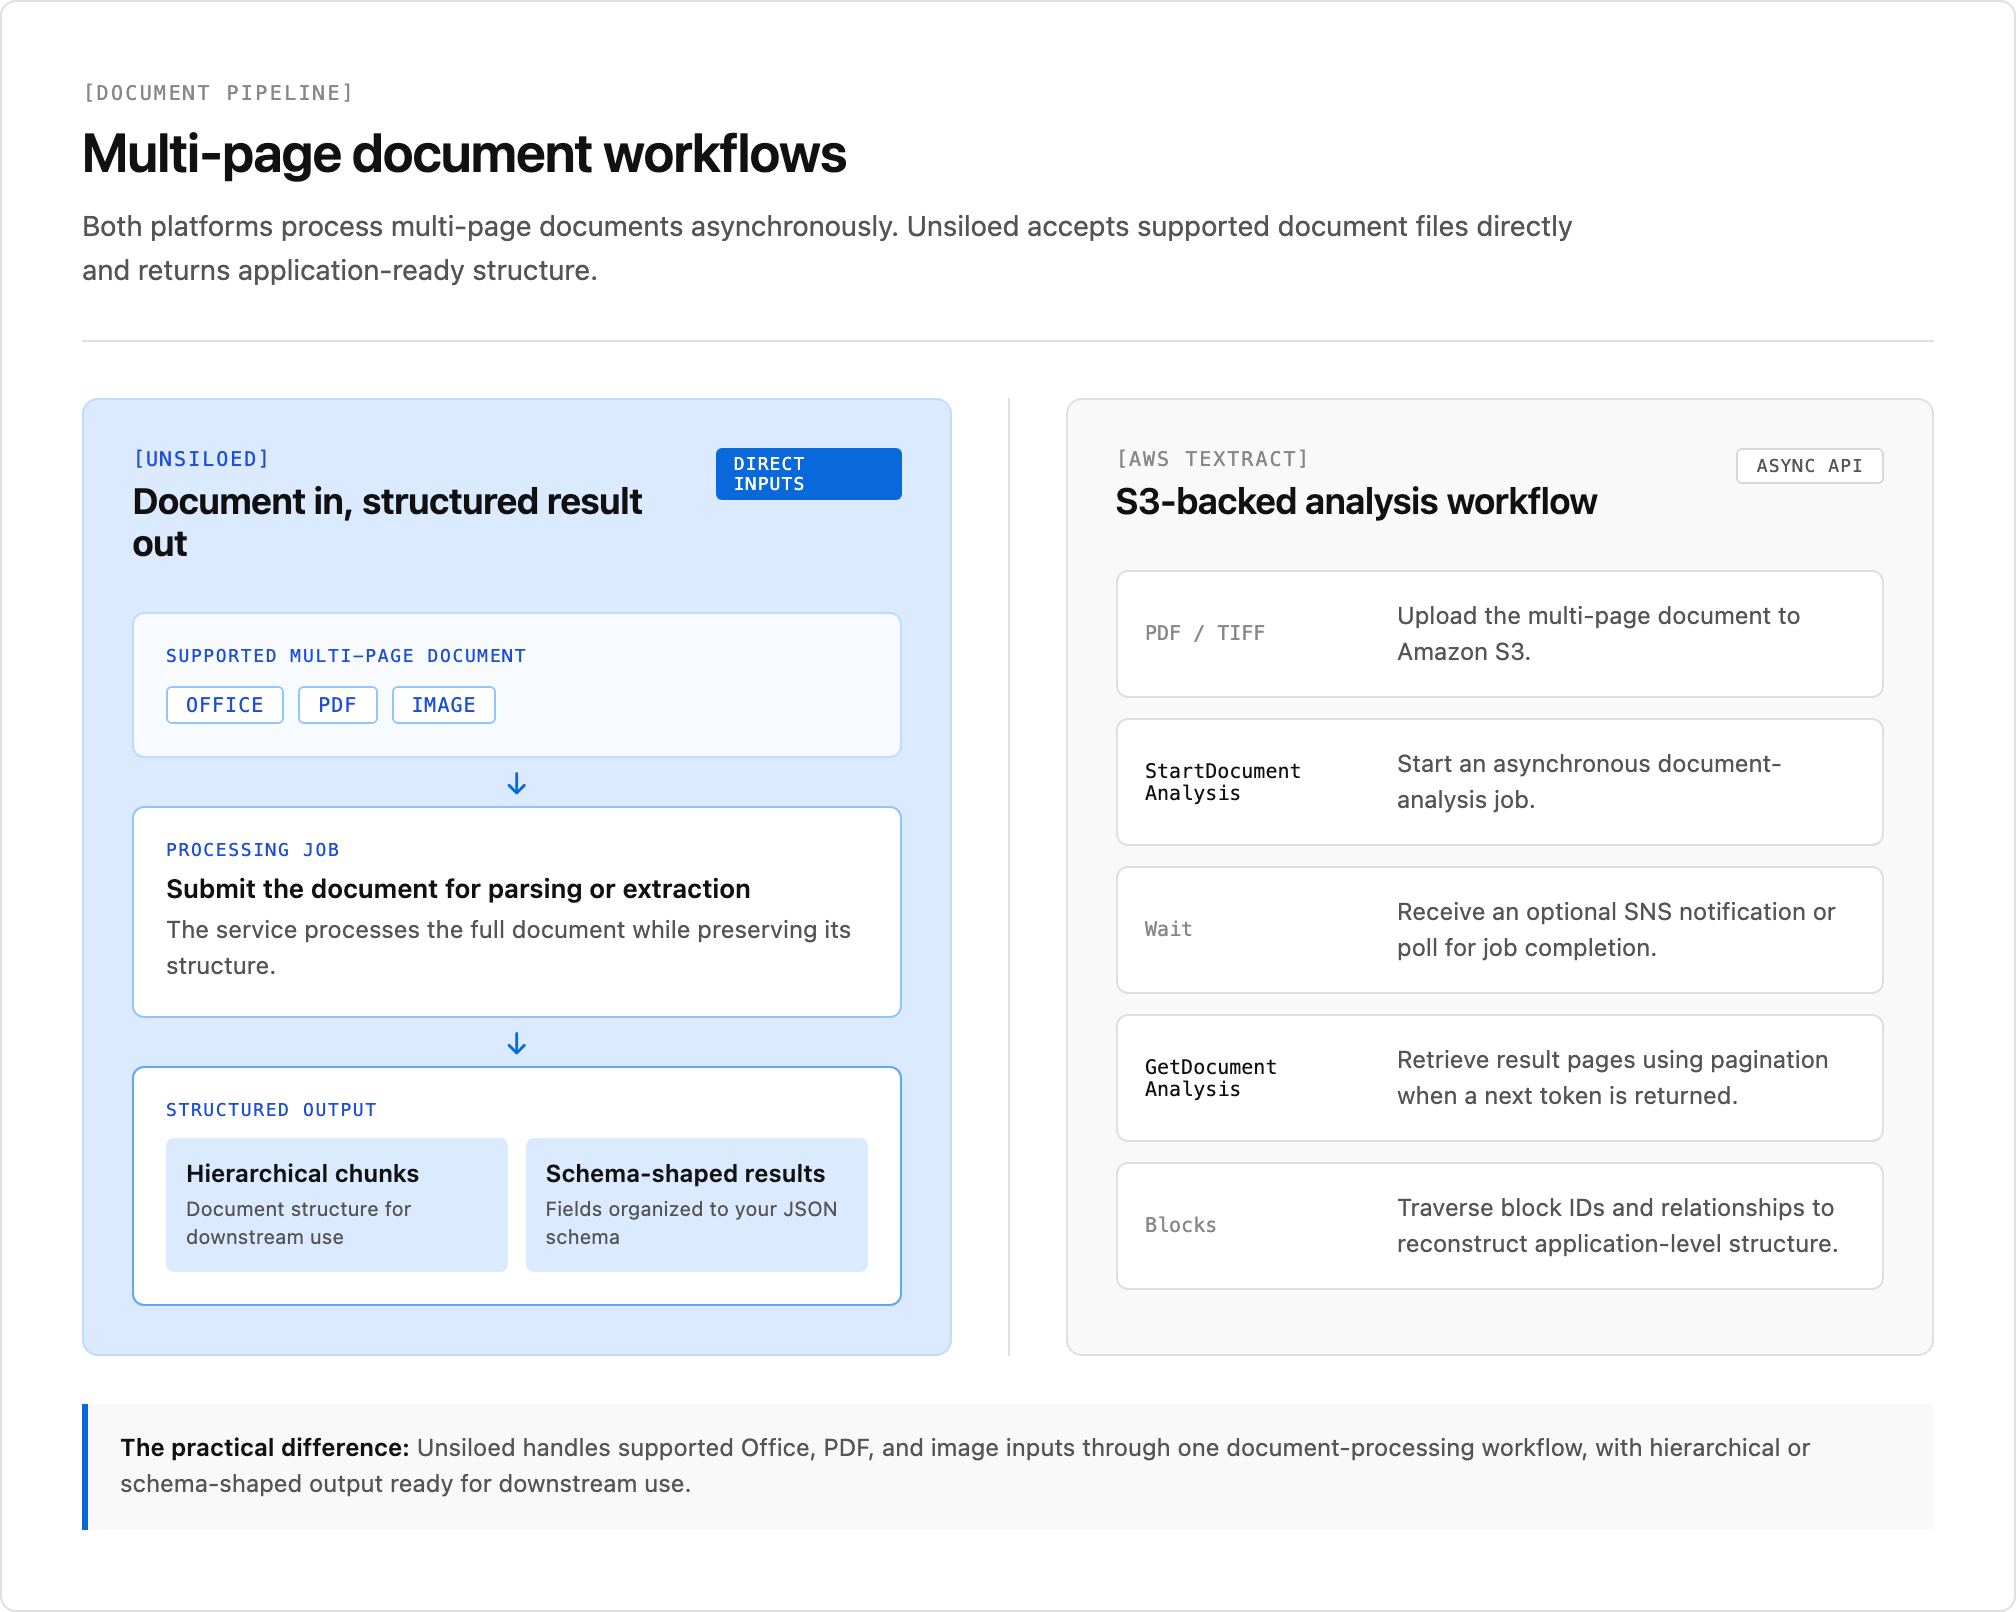Click the PROCESSING JOB label
This screenshot has height=1612, width=2016.
[253, 850]
